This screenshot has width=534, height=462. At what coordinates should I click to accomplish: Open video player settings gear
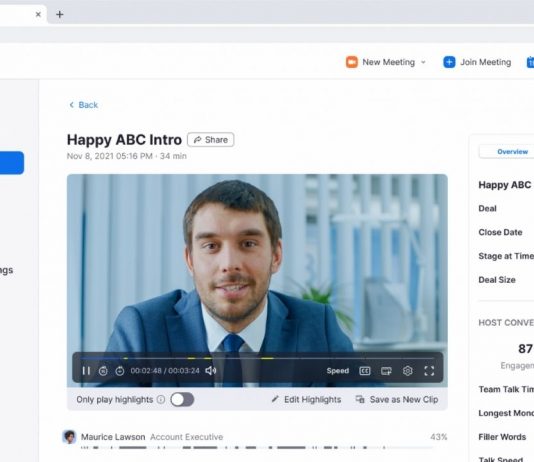click(408, 371)
